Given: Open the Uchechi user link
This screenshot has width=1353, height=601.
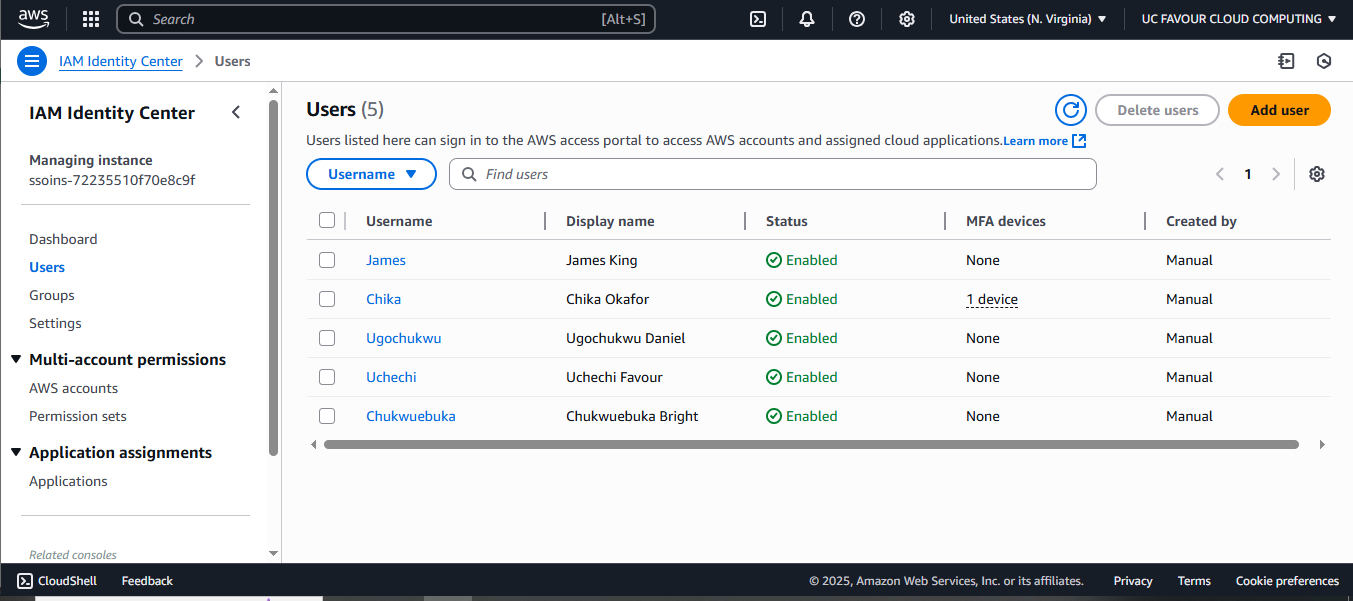Looking at the screenshot, I should point(391,377).
